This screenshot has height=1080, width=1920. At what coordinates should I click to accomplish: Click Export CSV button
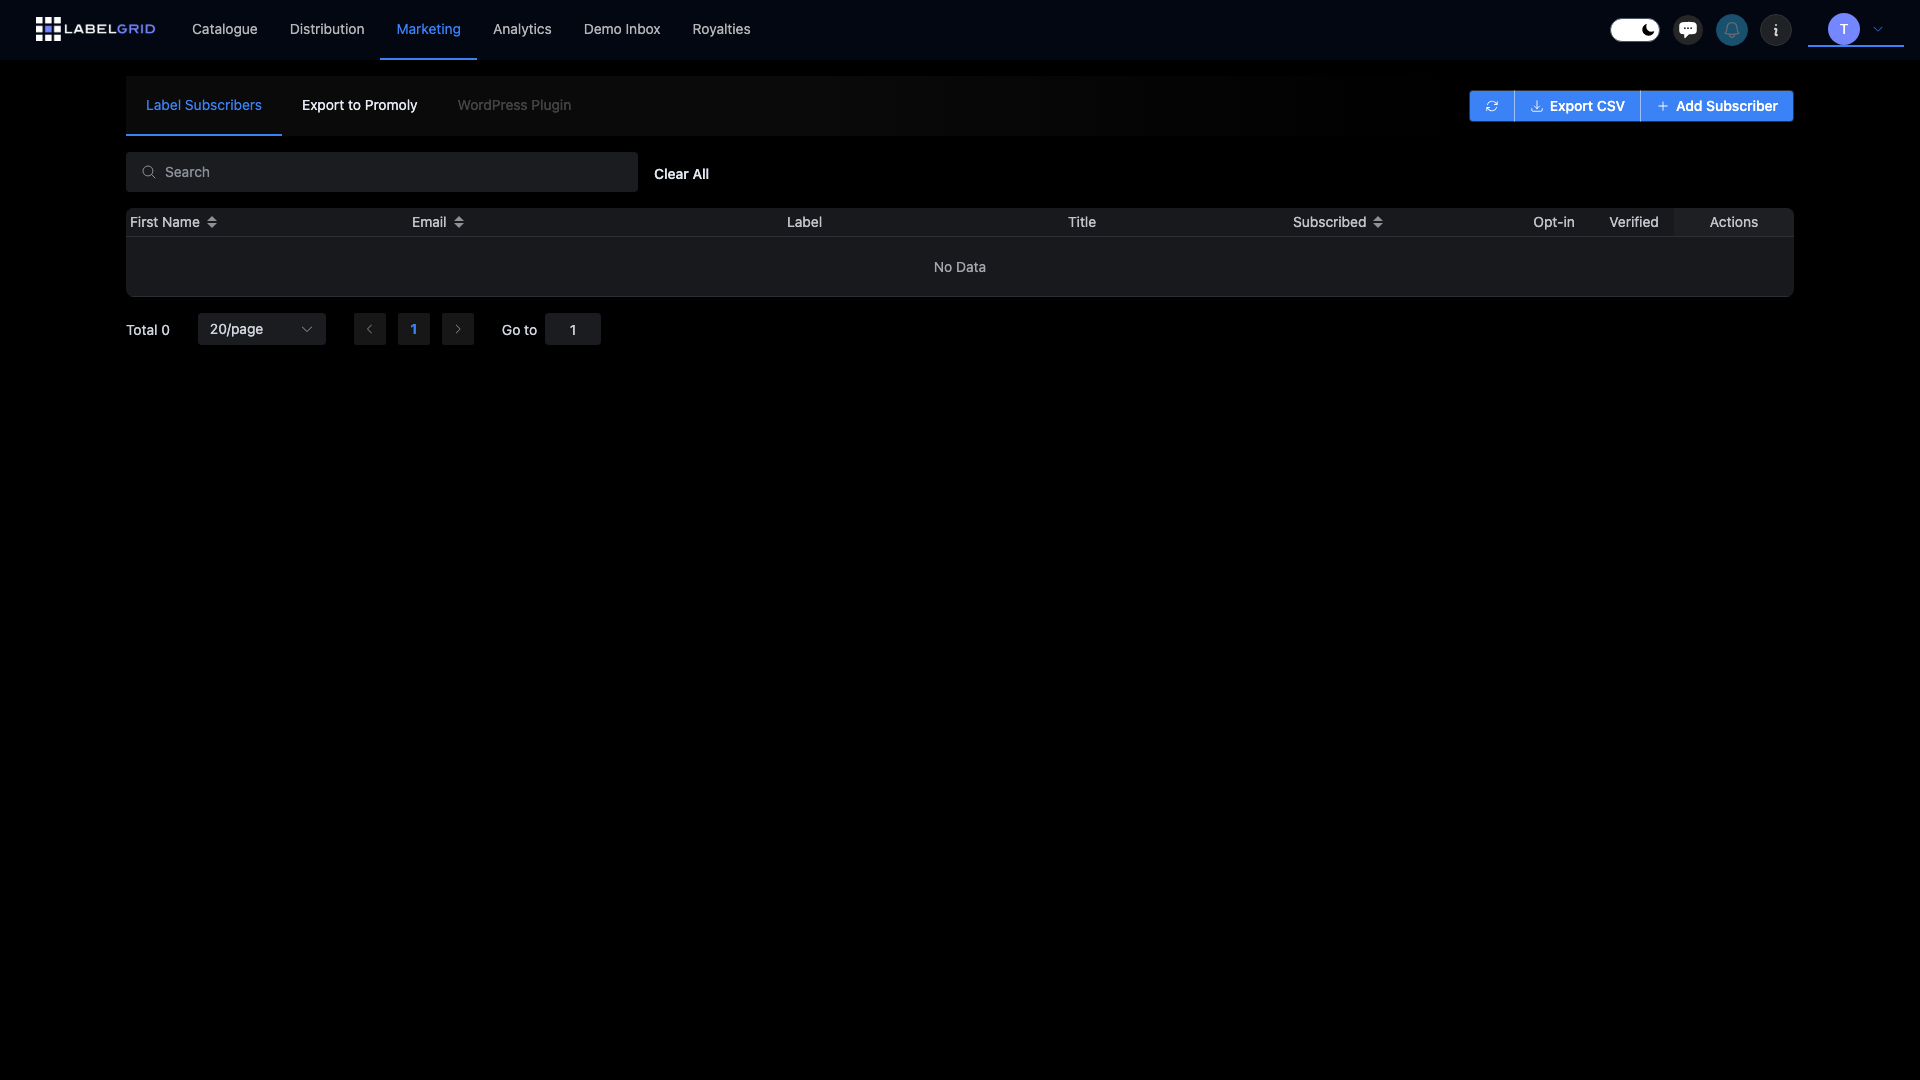tap(1577, 106)
